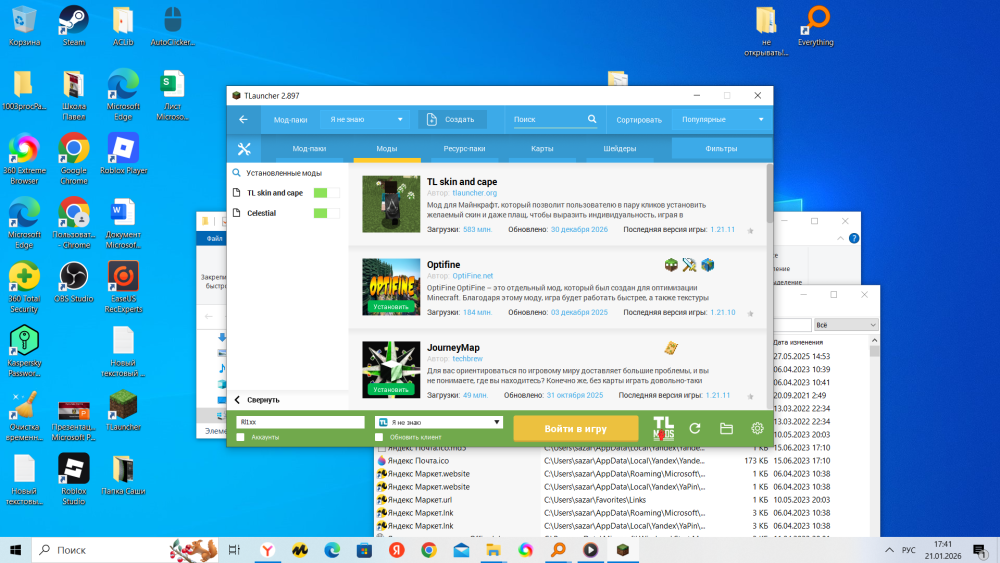
Task: Open the notification center icon
Action: 980,550
